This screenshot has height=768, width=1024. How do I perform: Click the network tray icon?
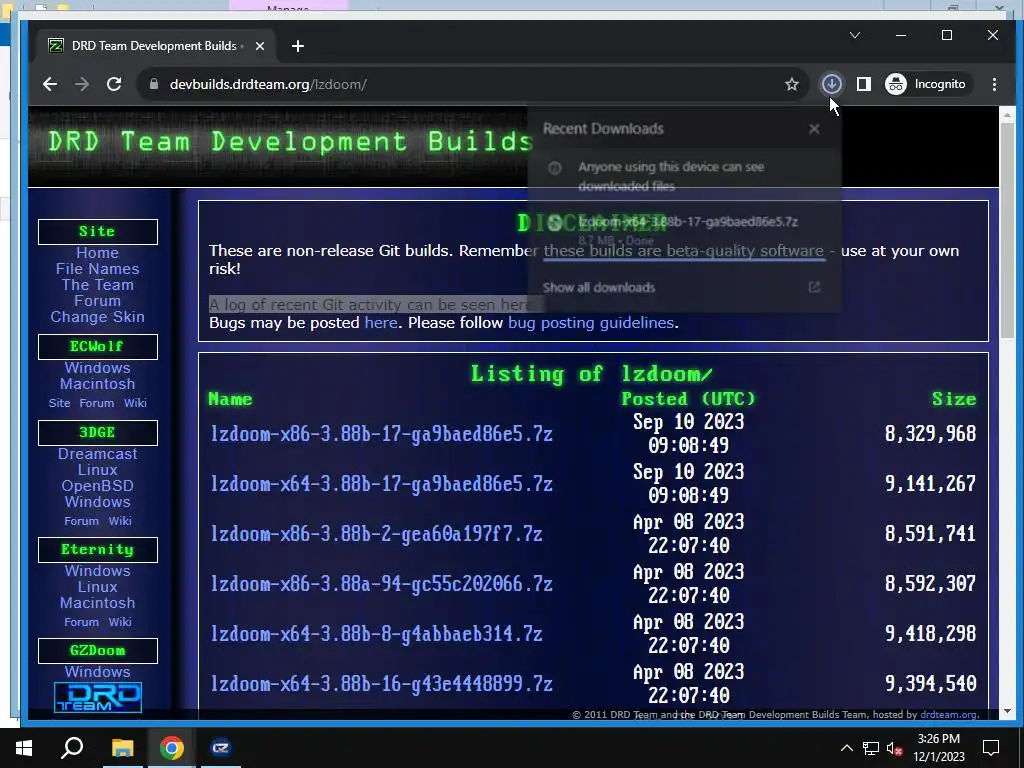[871, 748]
